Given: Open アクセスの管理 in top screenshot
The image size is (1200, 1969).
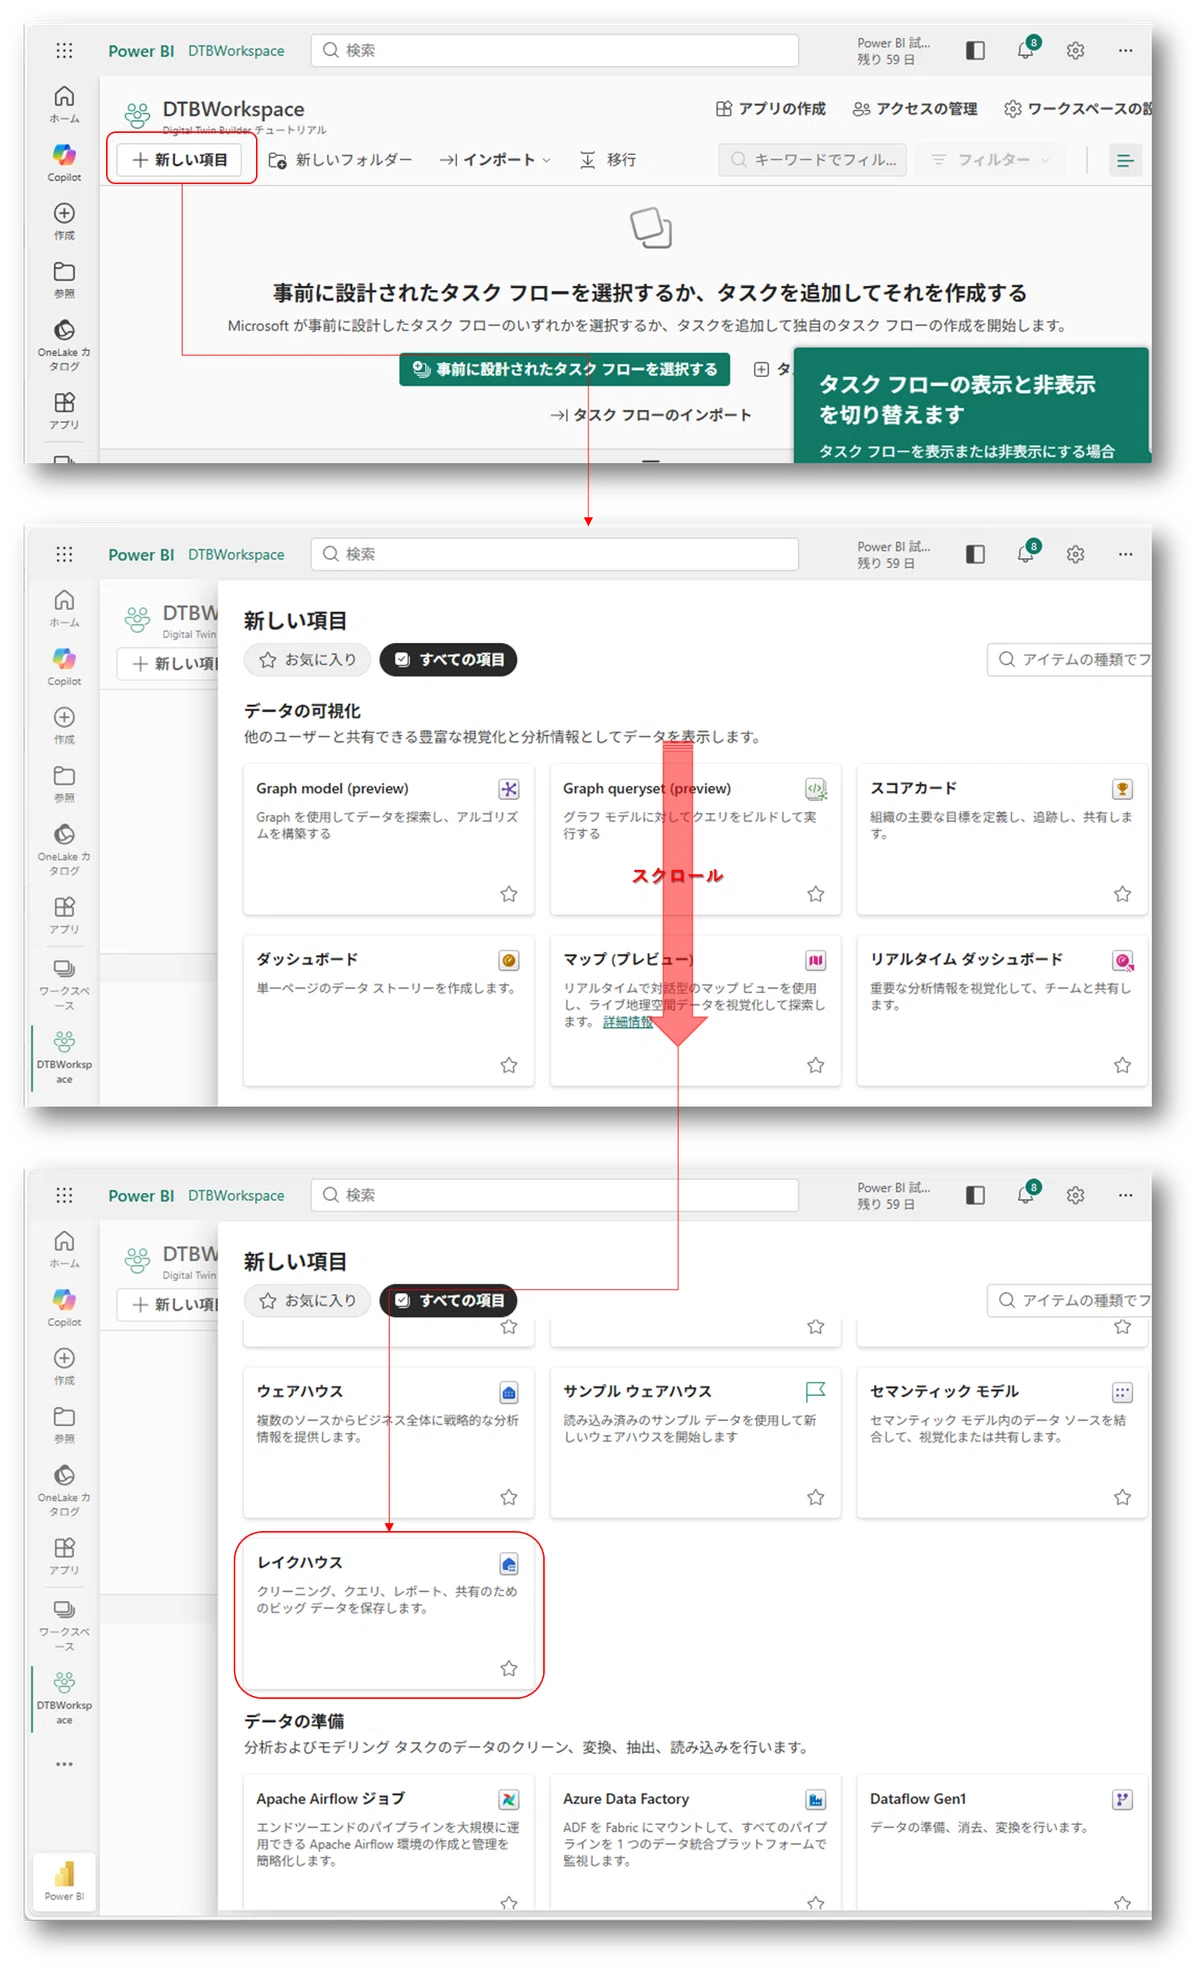Looking at the screenshot, I should coord(915,109).
